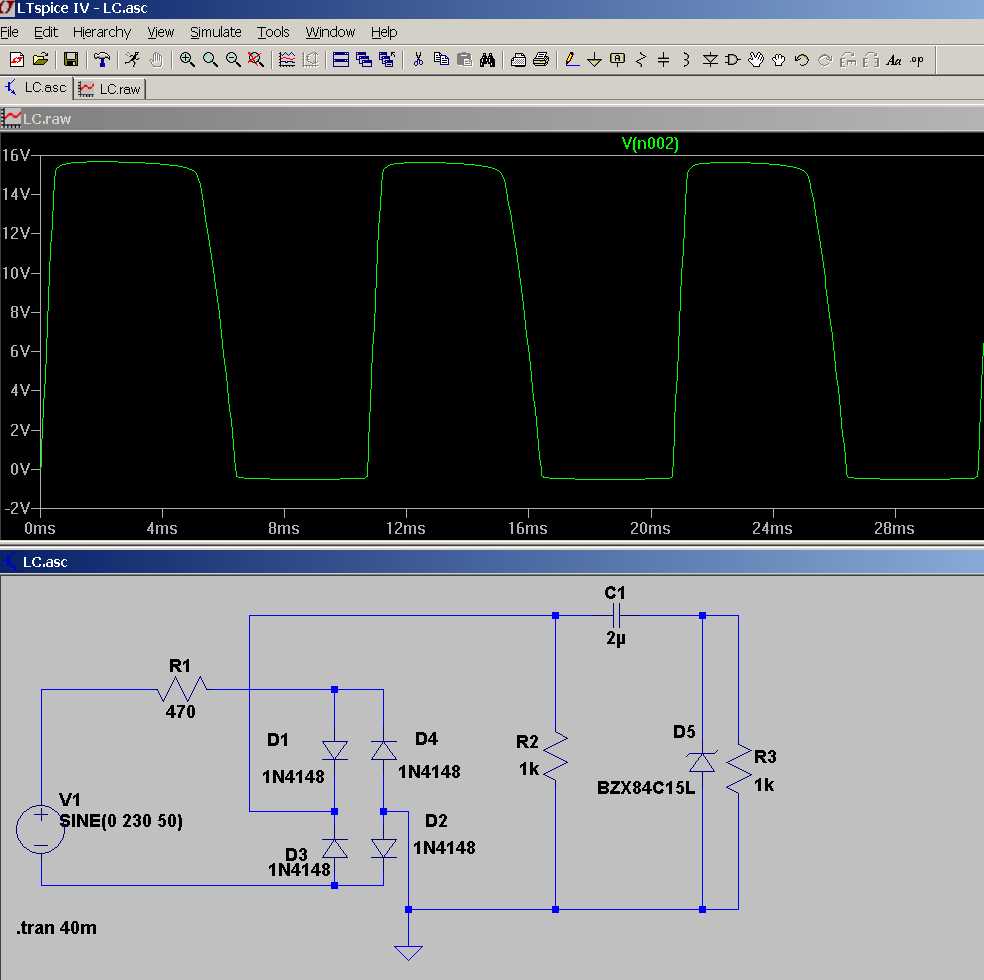This screenshot has width=984, height=980.
Task: Select the Capacitor component tool
Action: [x=663, y=60]
